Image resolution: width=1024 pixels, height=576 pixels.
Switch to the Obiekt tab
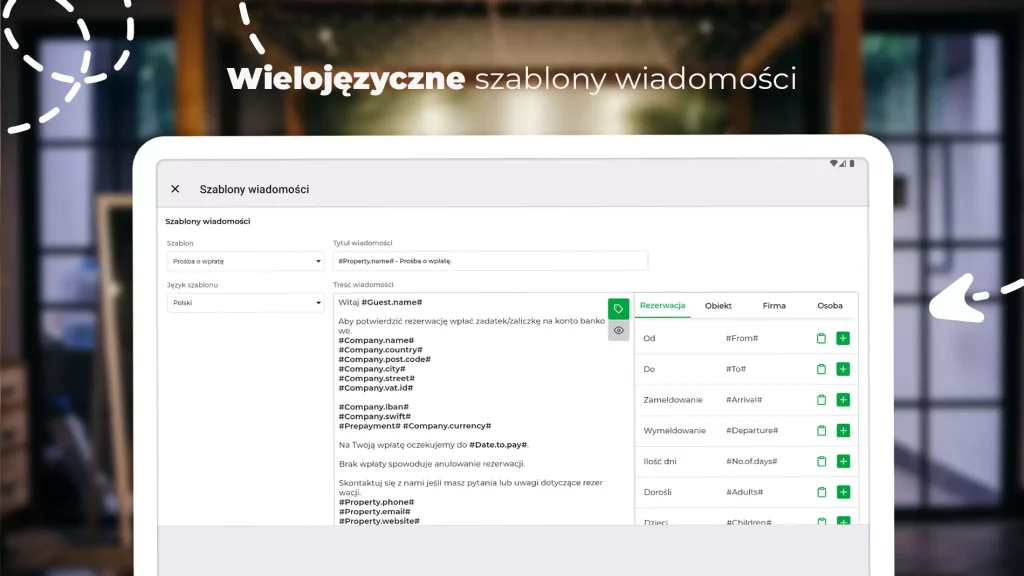[x=718, y=306]
